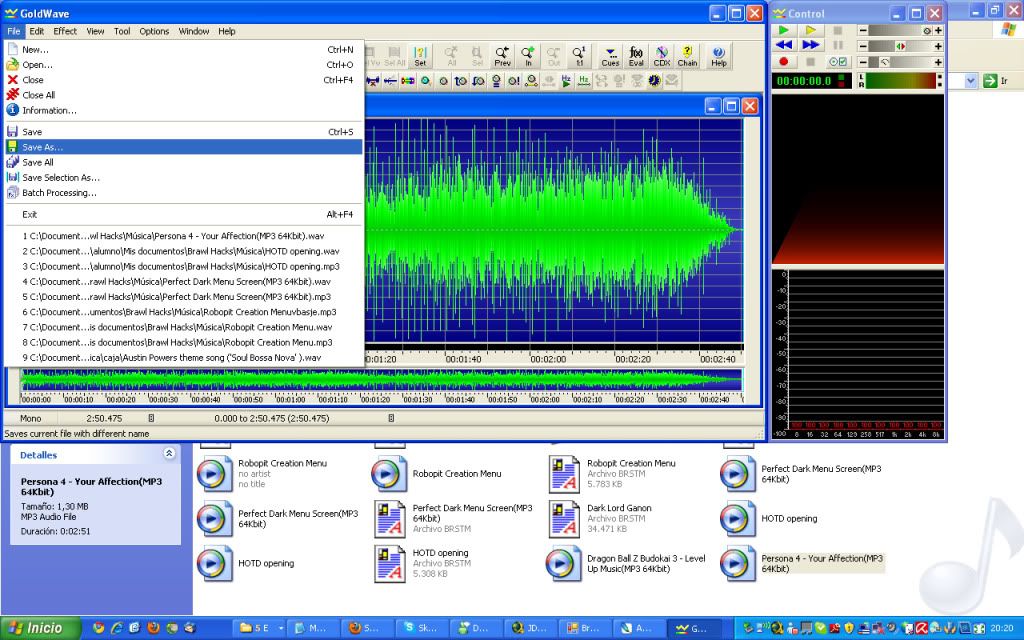Collapse the Detalles panel chevron
The height and width of the screenshot is (640, 1024).
click(169, 454)
